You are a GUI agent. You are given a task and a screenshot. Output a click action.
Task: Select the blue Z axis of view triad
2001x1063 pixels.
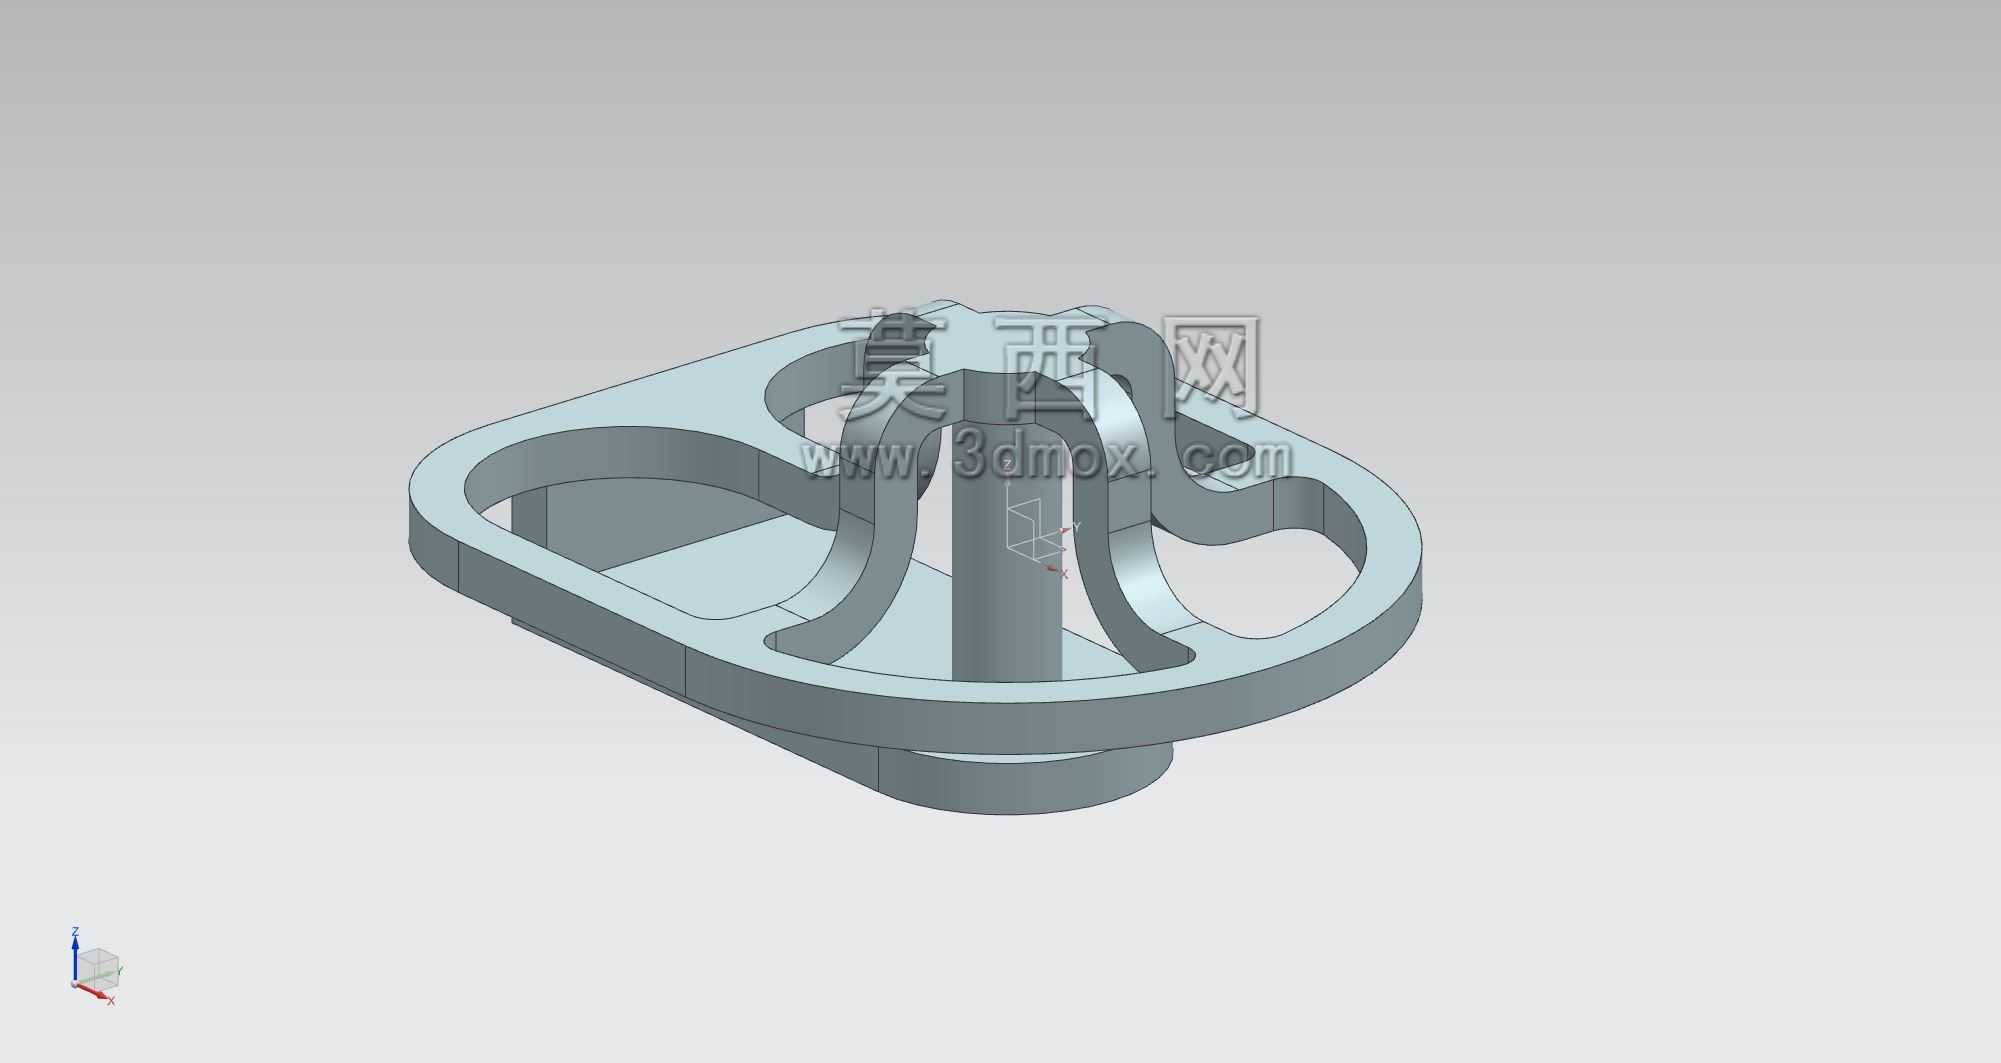(x=75, y=958)
